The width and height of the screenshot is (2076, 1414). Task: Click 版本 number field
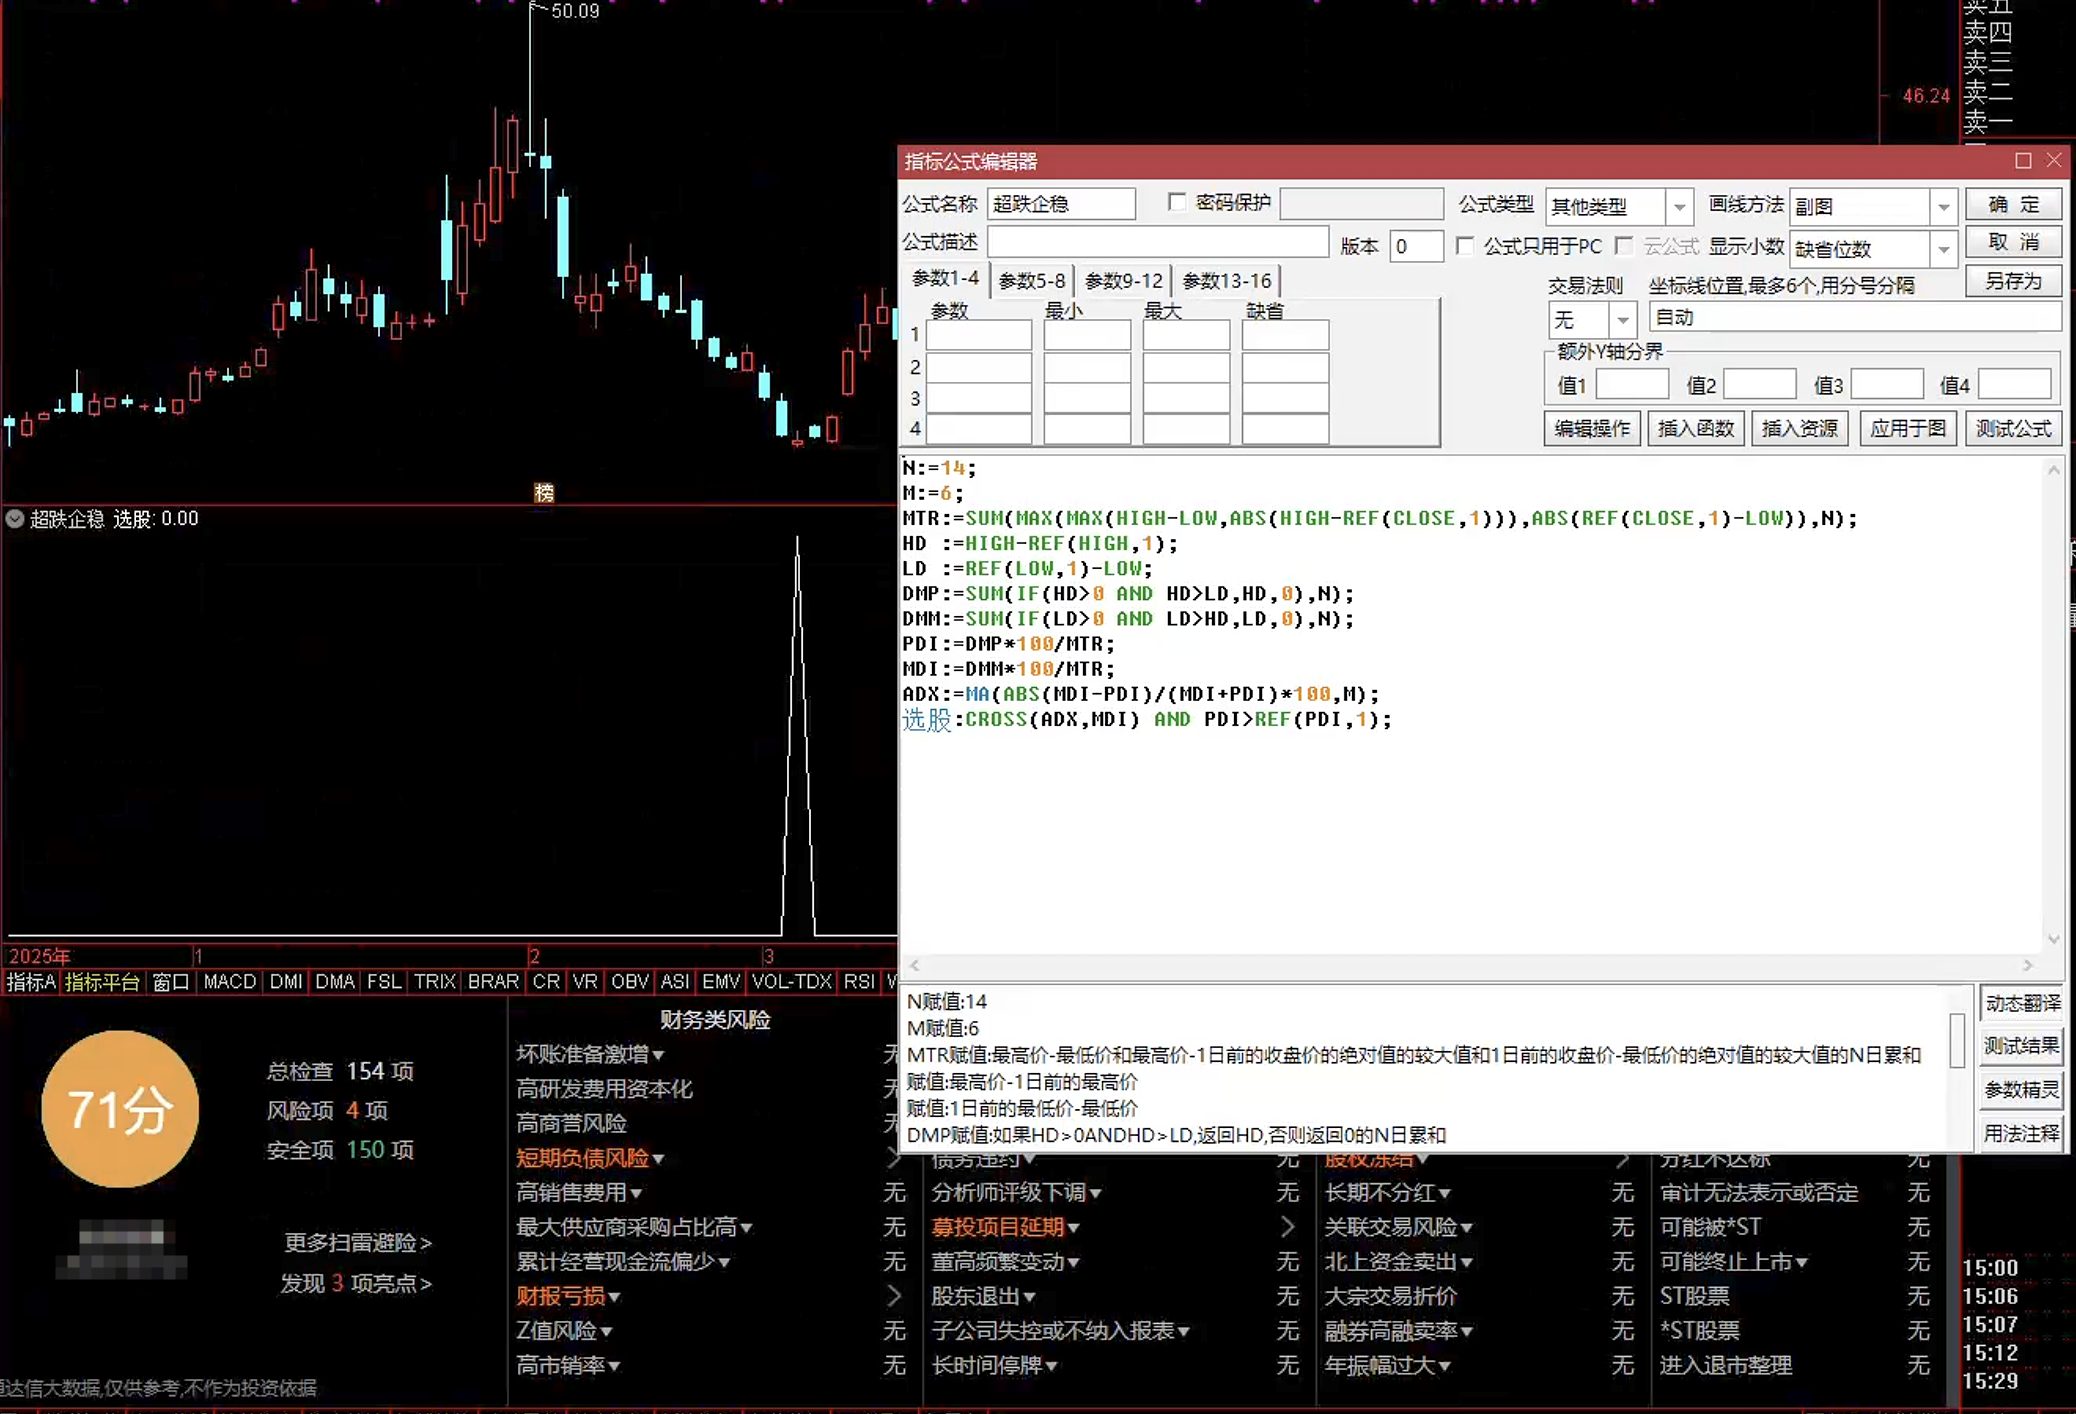point(1416,246)
